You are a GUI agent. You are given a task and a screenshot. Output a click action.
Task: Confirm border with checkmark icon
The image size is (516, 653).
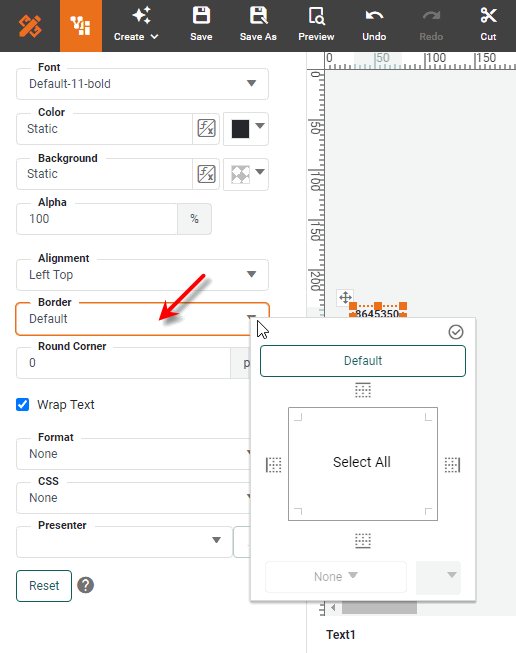tap(456, 332)
